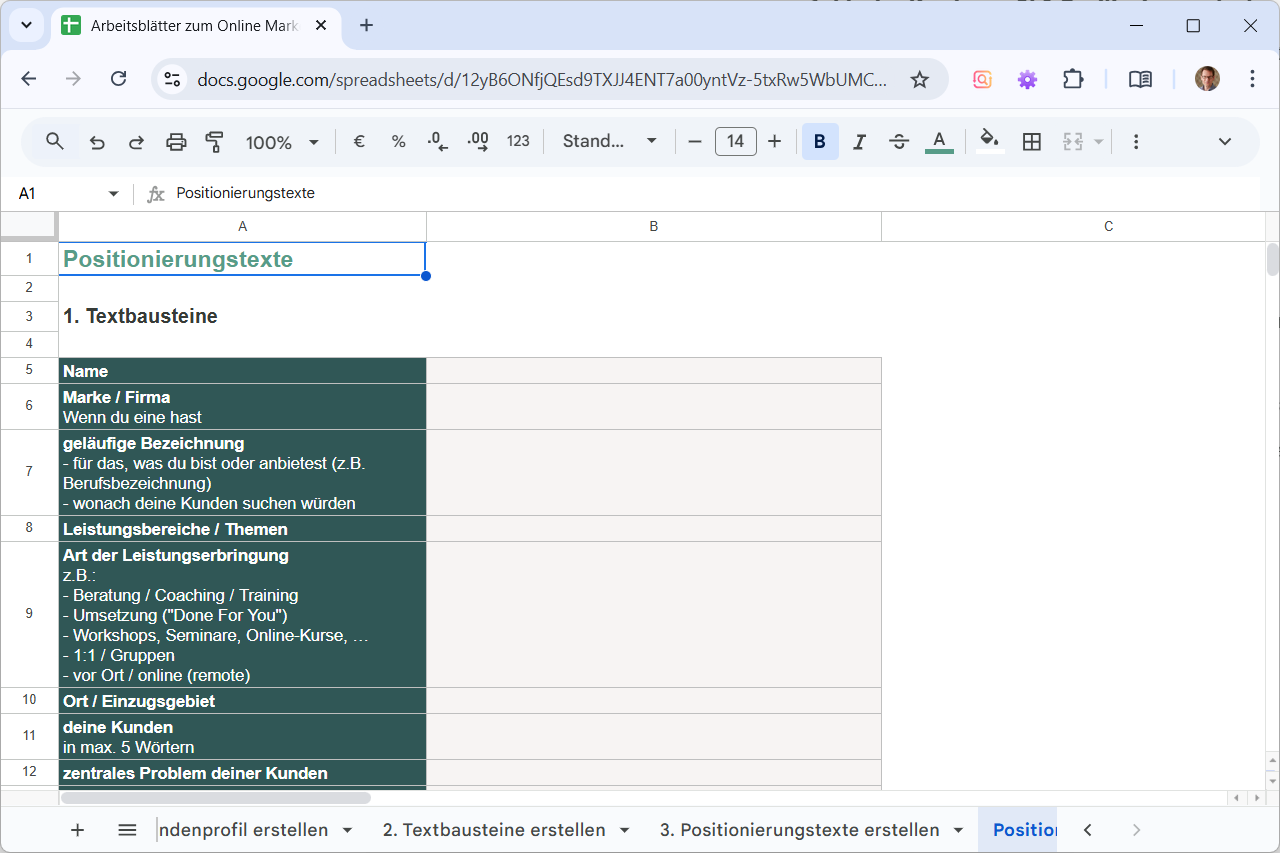
Task: Open the all sheets list
Action: [x=127, y=830]
